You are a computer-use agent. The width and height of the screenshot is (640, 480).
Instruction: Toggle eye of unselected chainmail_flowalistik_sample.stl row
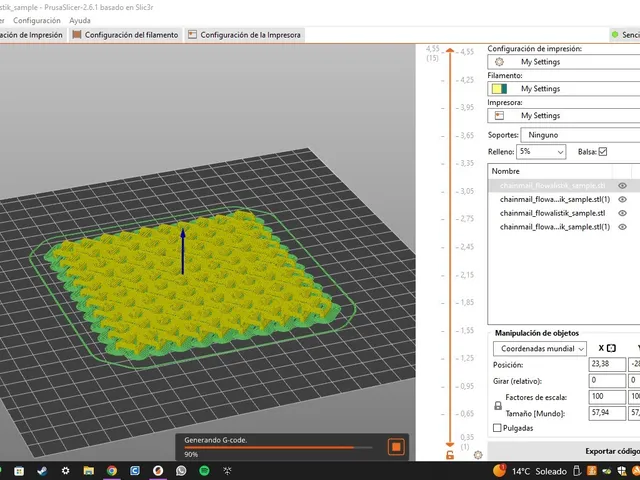[x=622, y=213]
